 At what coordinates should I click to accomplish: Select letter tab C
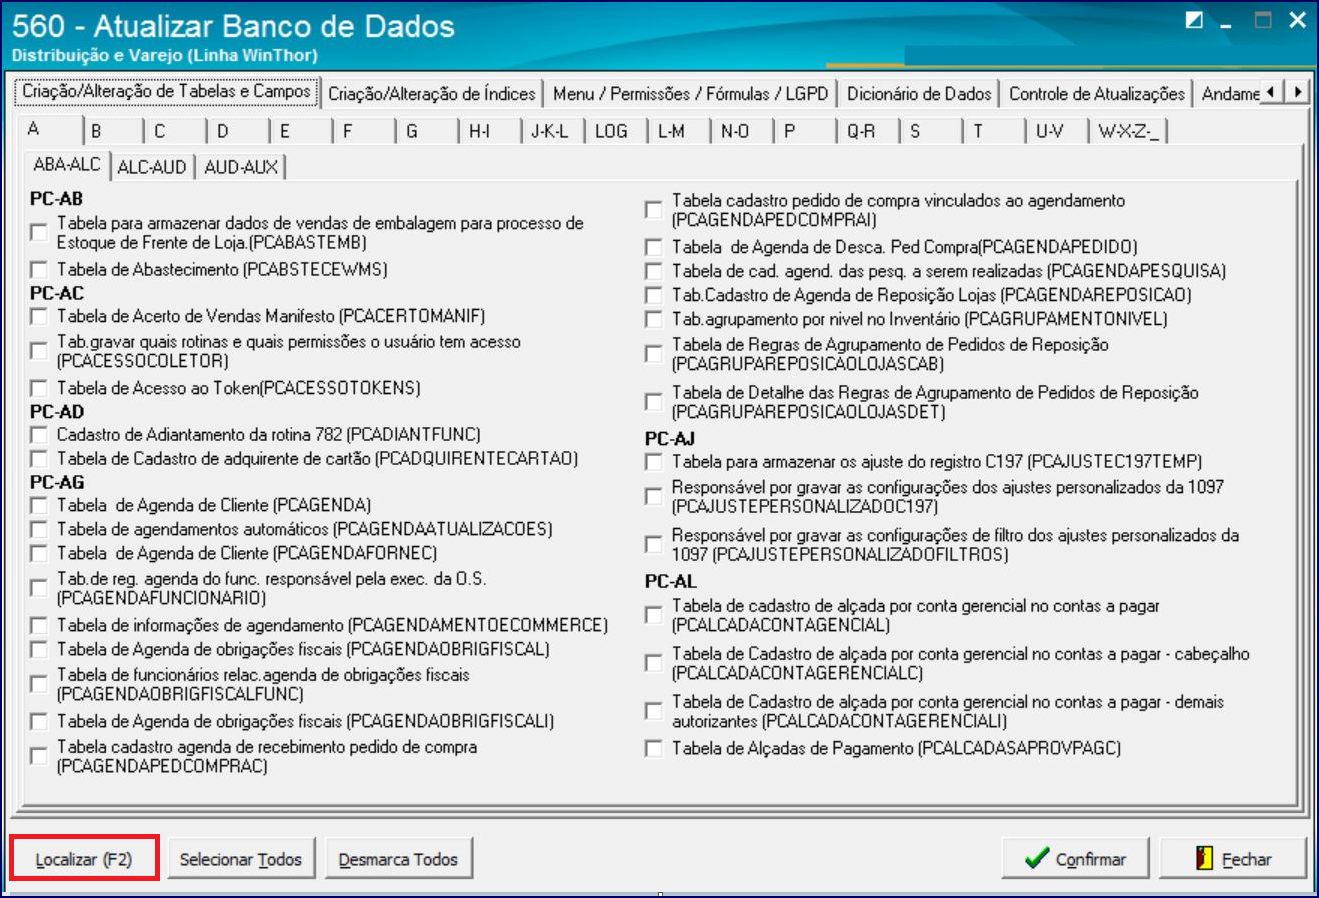(175, 131)
